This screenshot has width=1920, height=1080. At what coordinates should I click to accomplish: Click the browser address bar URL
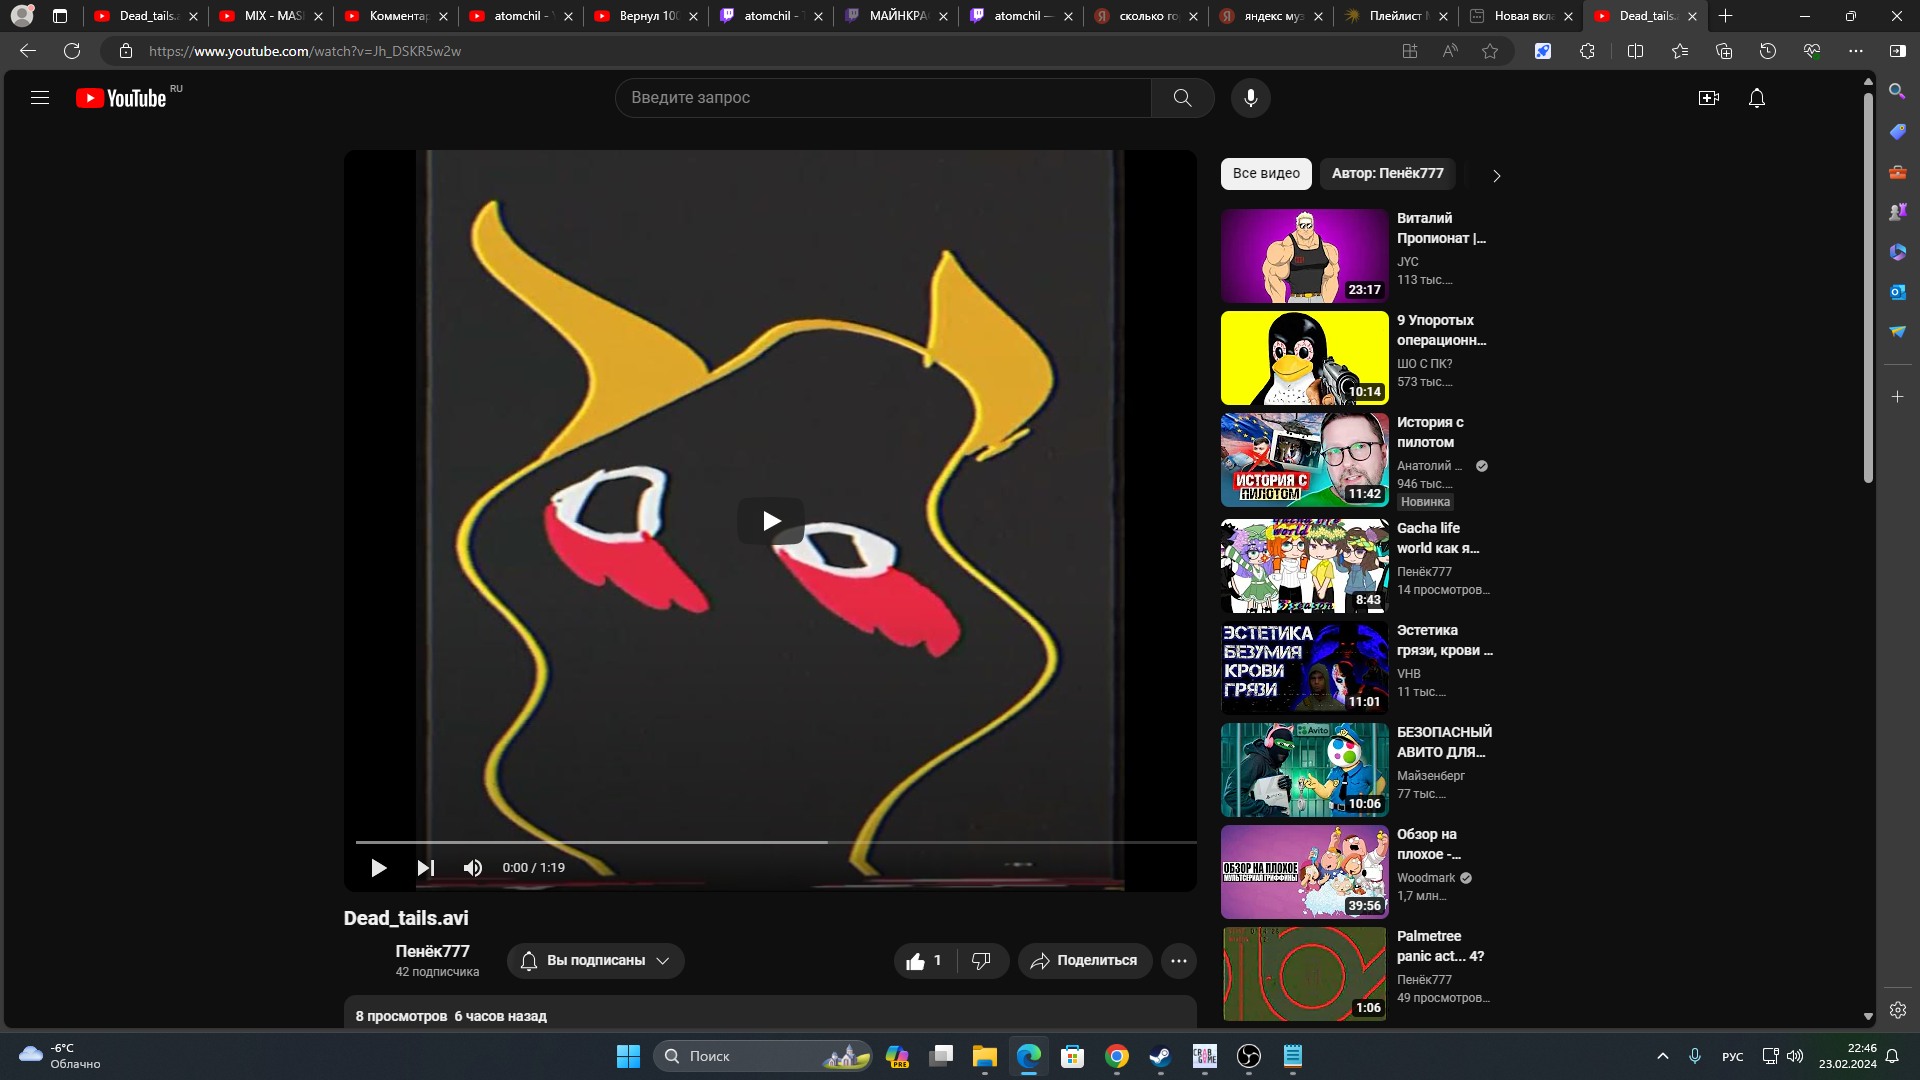pos(305,51)
